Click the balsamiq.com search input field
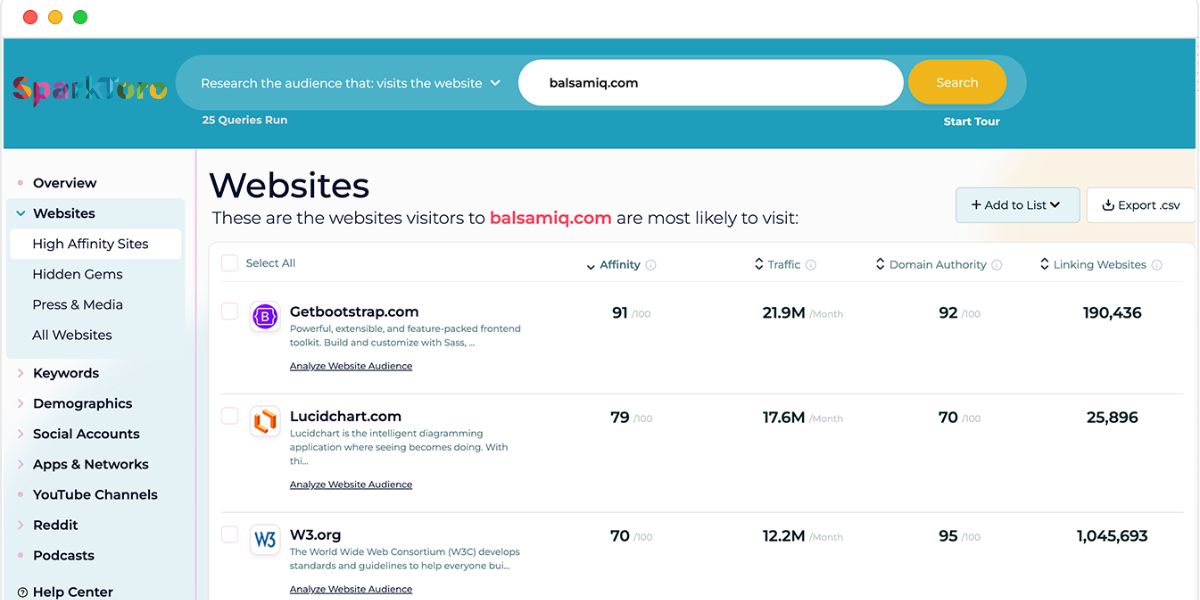1200x600 pixels. (710, 83)
